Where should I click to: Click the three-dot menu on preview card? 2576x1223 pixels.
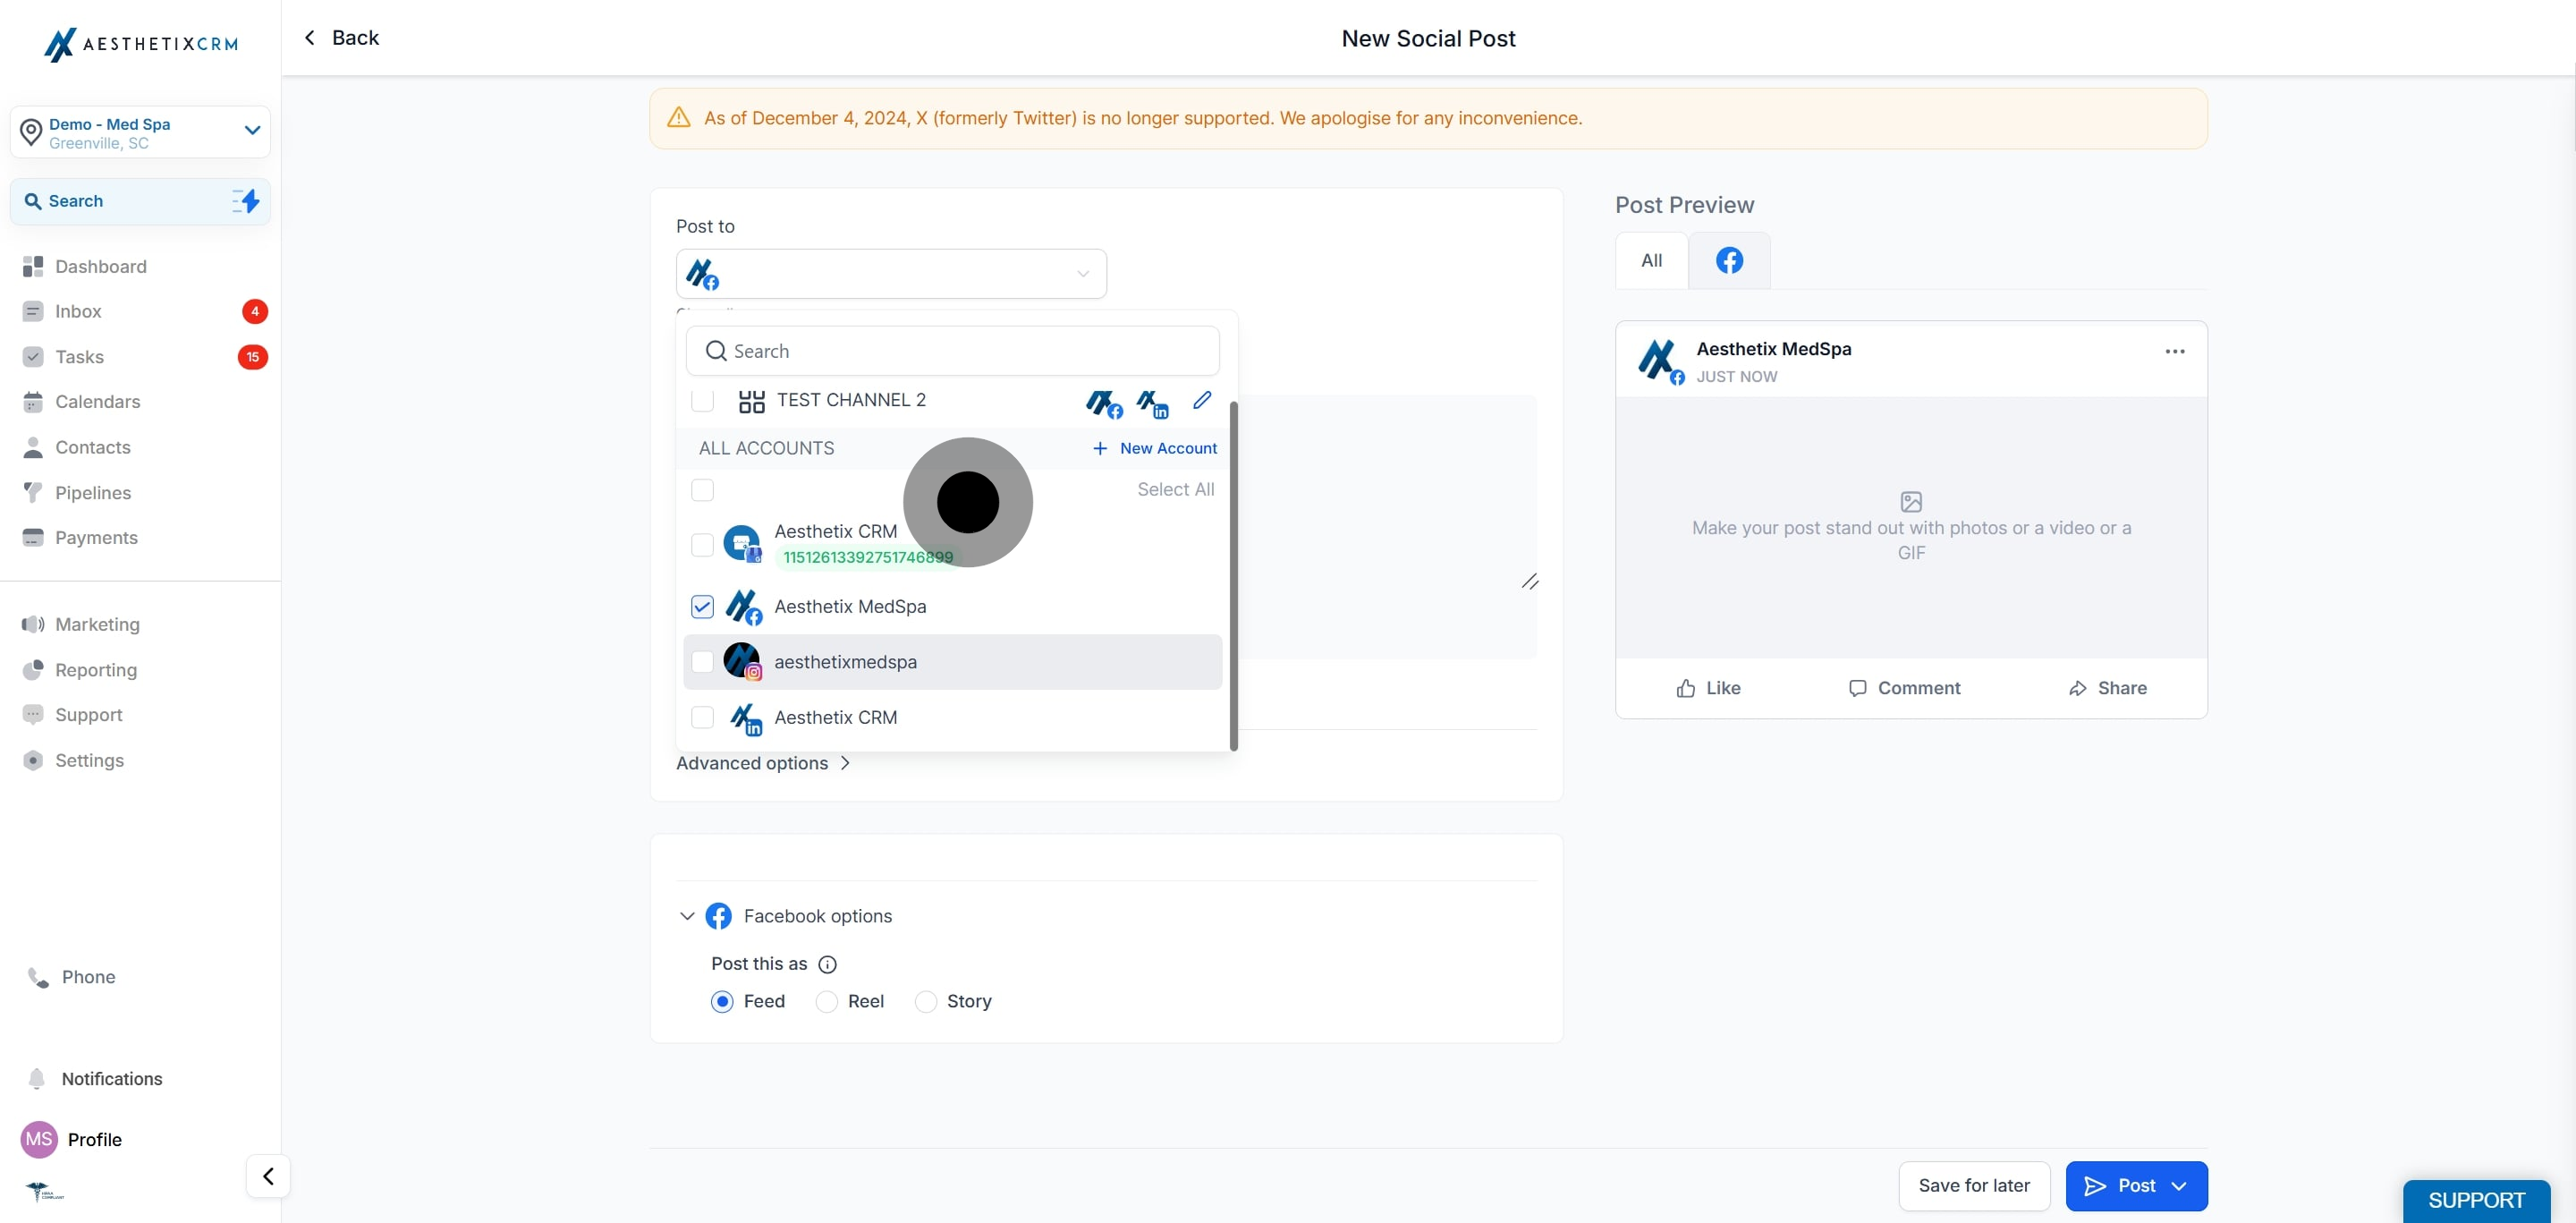click(x=2174, y=351)
